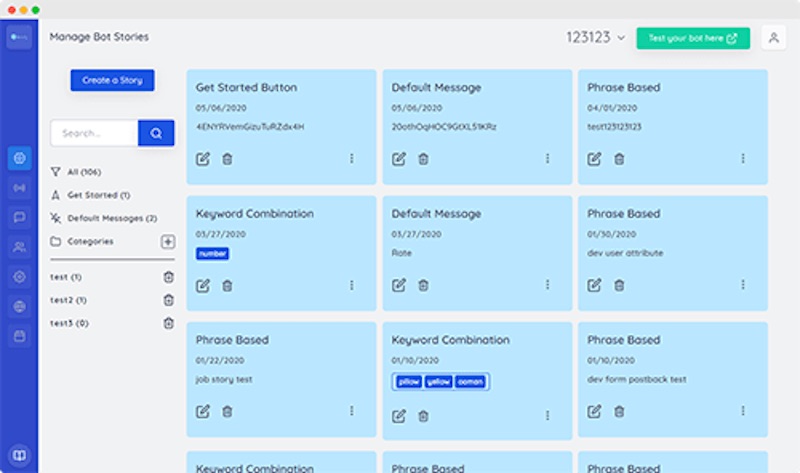800x473 pixels.
Task: Delete the job story test story
Action: (x=227, y=411)
